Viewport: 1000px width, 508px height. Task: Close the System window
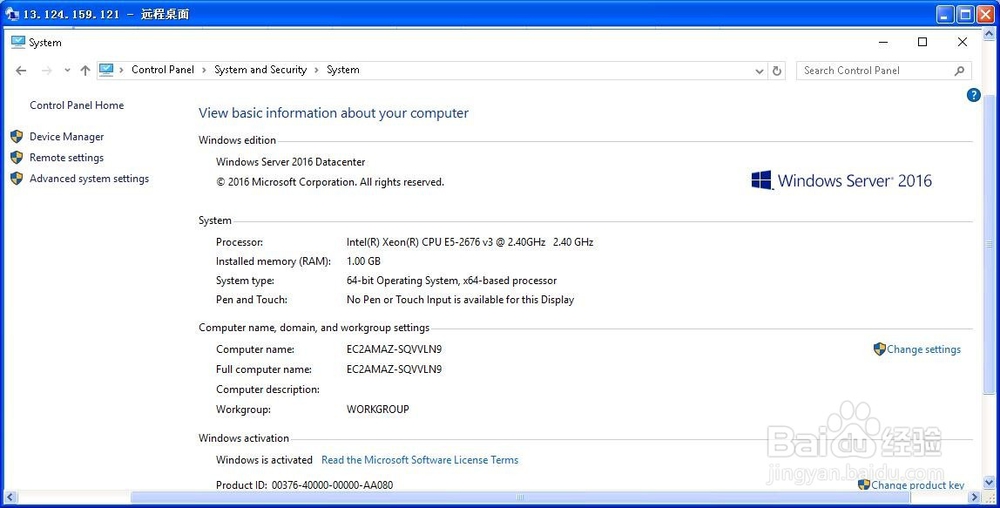coord(962,42)
